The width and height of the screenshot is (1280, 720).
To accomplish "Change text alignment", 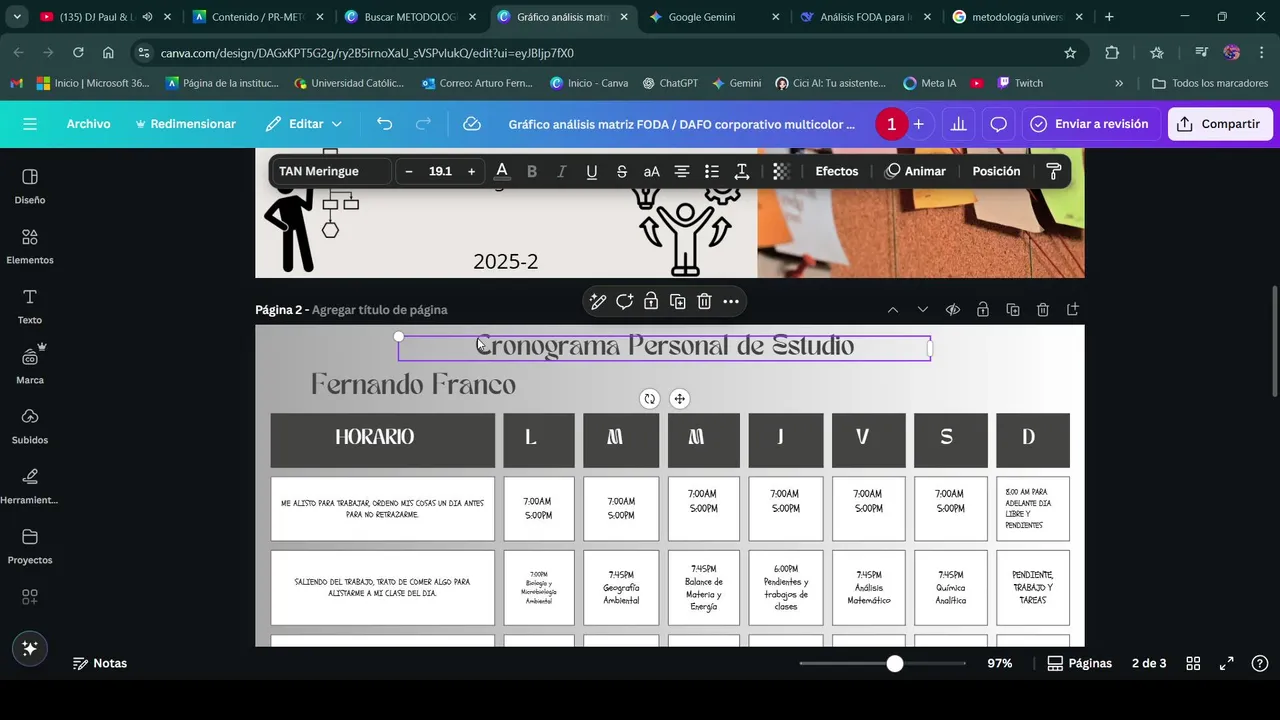I will point(682,171).
